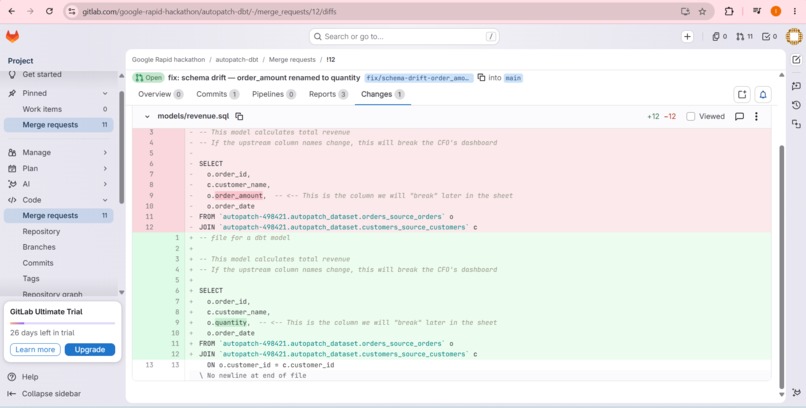The width and height of the screenshot is (806, 408).
Task: Open the orange Chrome profile avatar
Action: point(776,11)
